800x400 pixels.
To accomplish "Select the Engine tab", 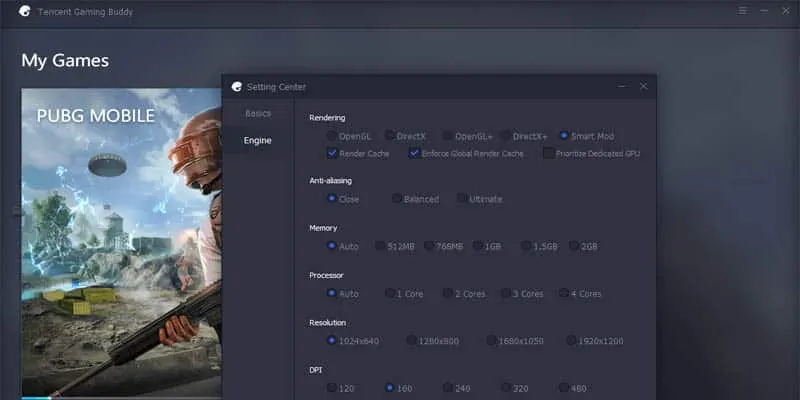I will 258,140.
